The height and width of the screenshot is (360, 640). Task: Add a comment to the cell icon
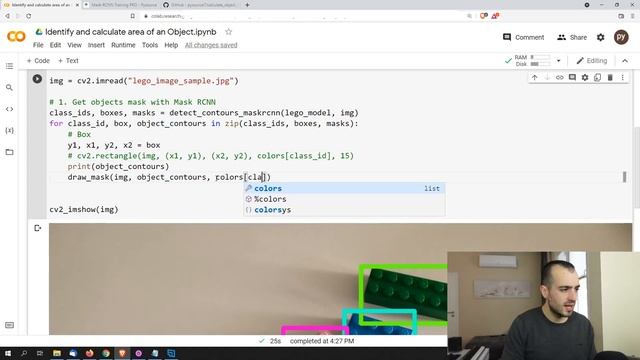point(572,78)
